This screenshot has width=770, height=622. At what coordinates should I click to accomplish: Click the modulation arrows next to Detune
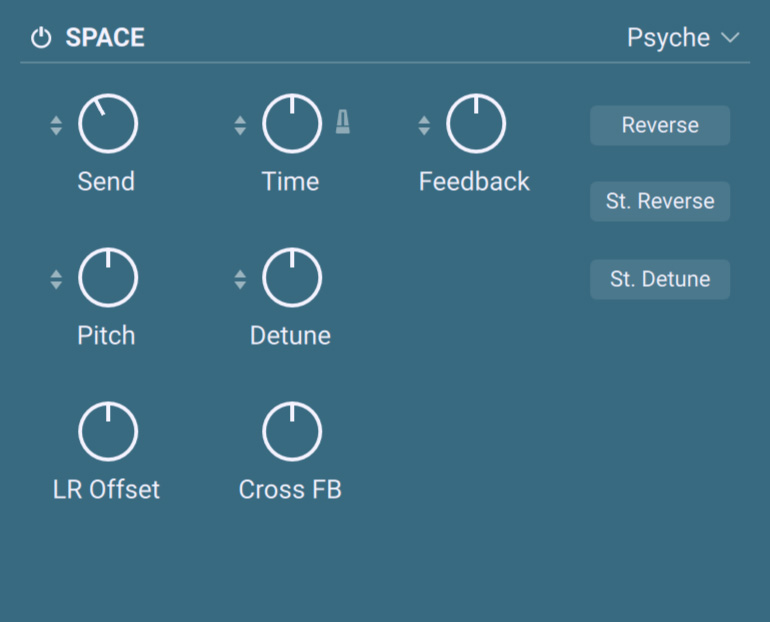pos(240,279)
